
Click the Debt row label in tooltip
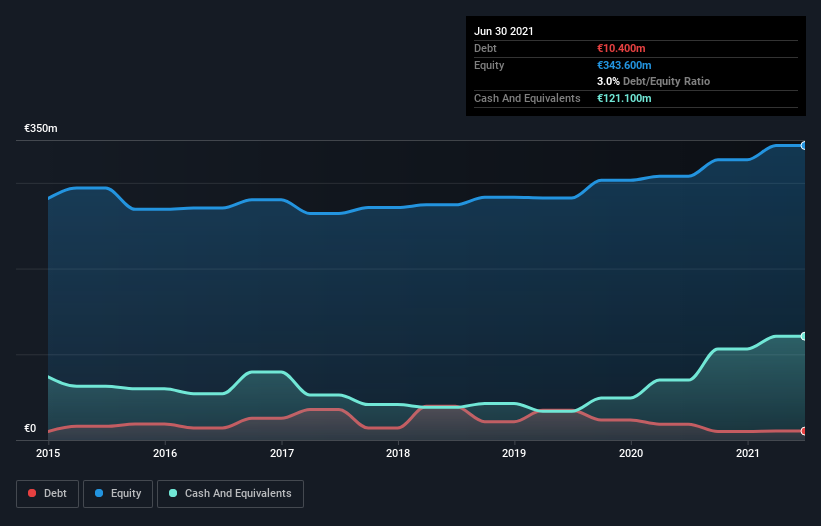pos(485,48)
